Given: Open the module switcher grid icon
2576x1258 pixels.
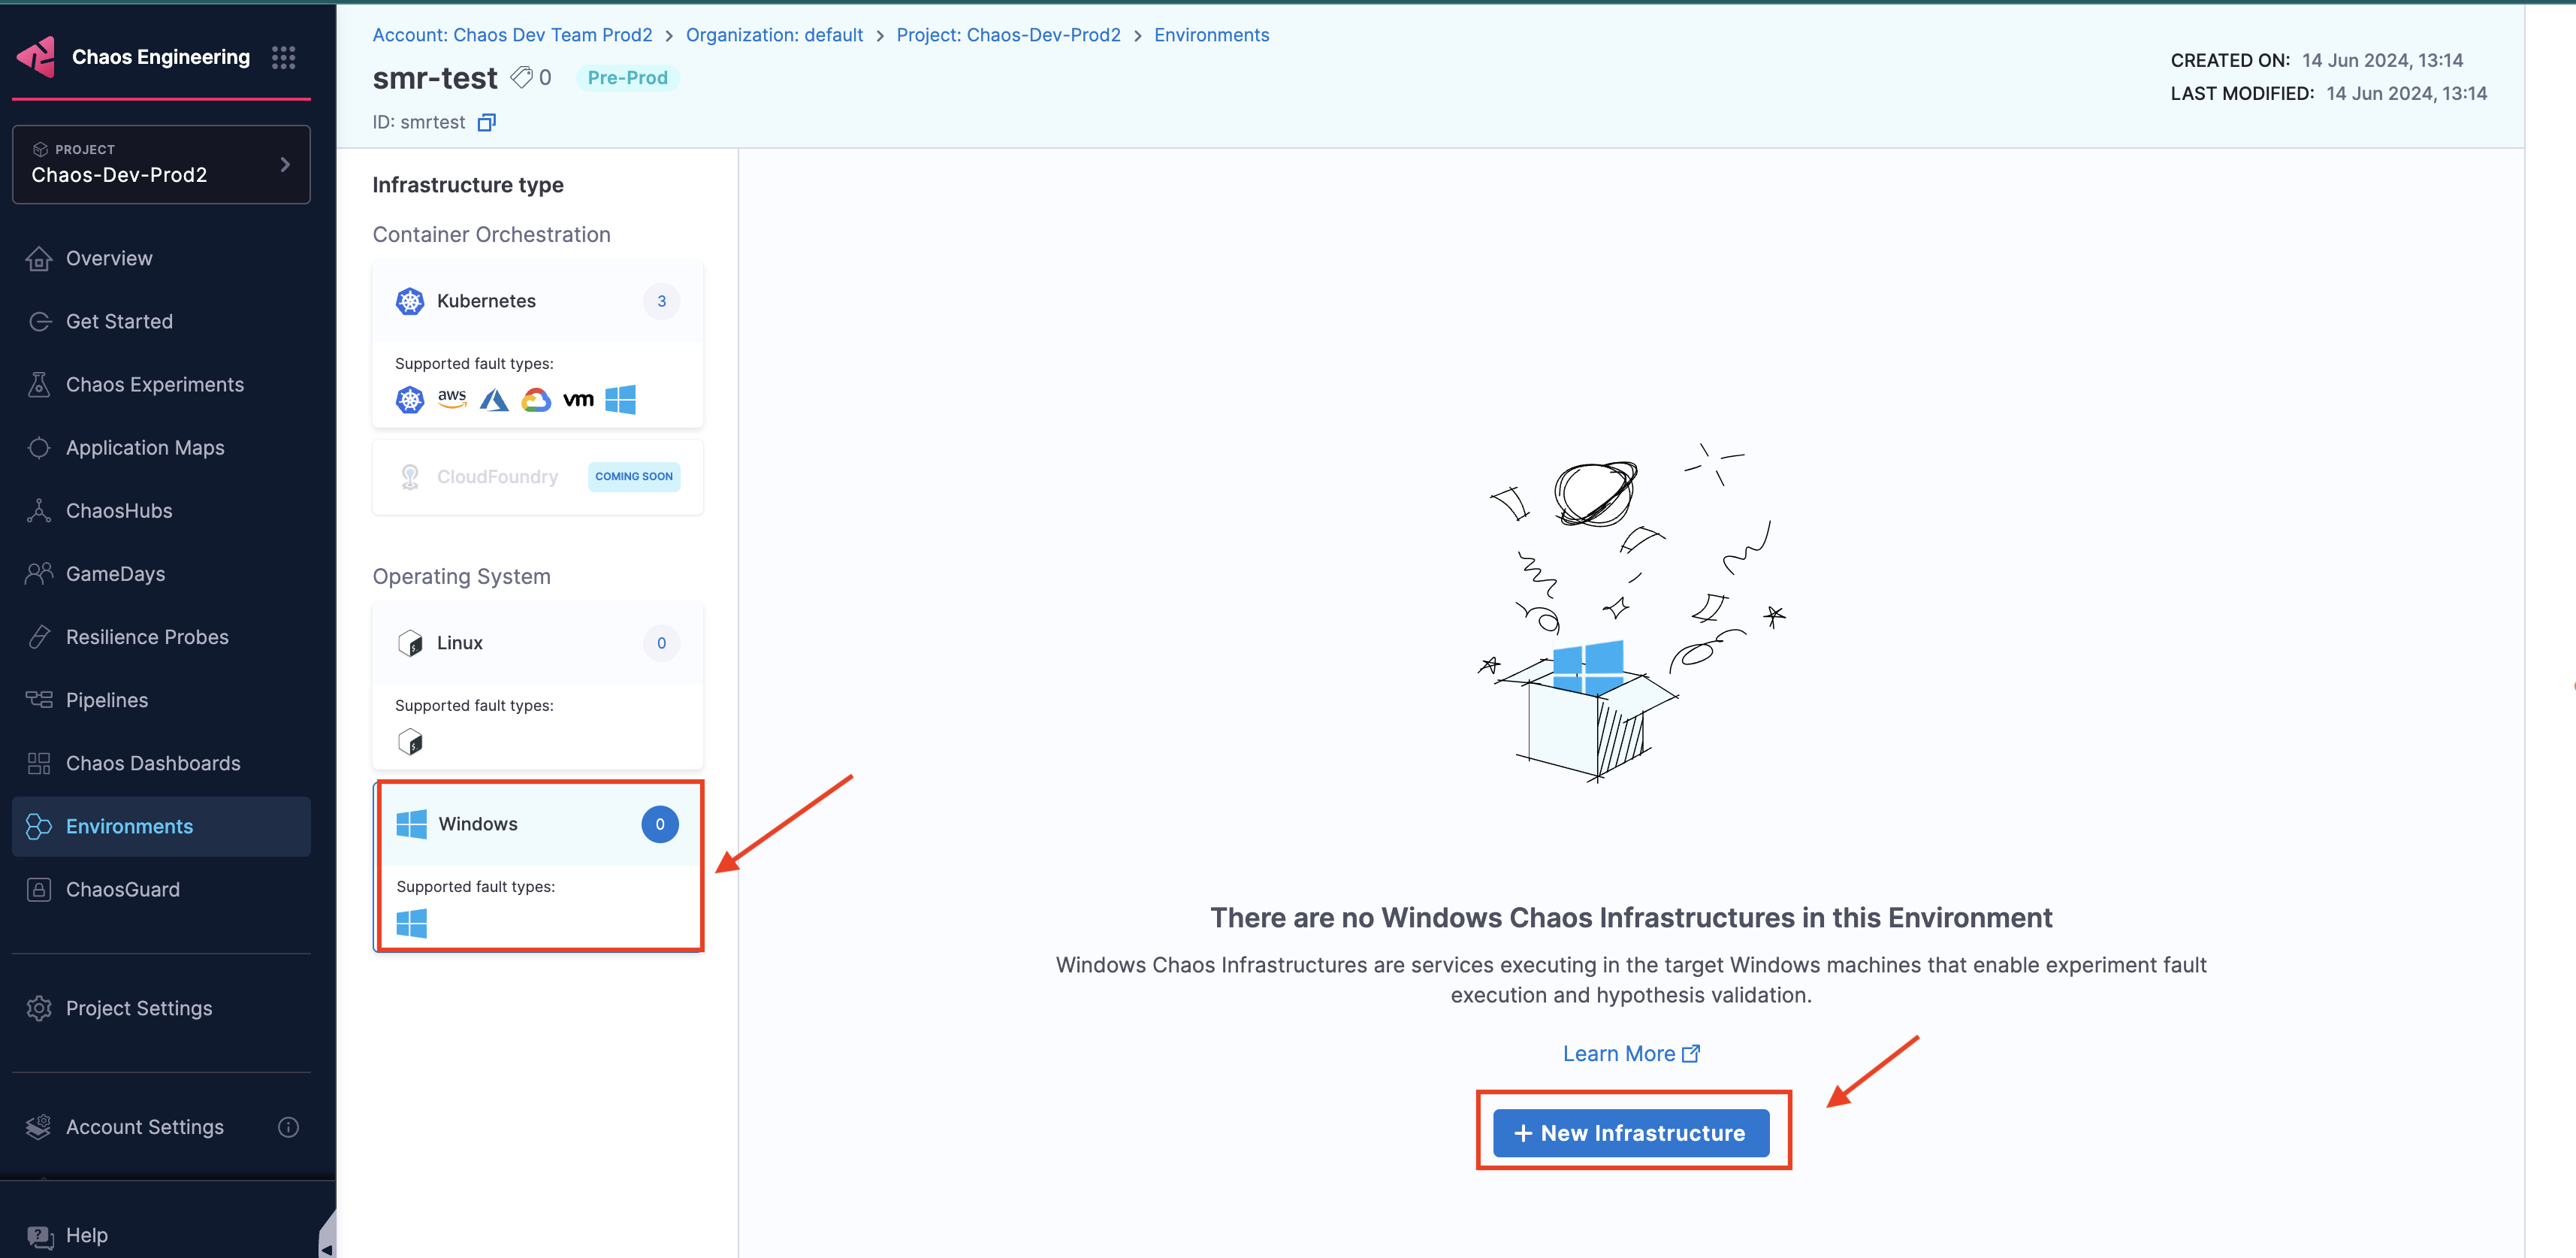Looking at the screenshot, I should point(283,57).
